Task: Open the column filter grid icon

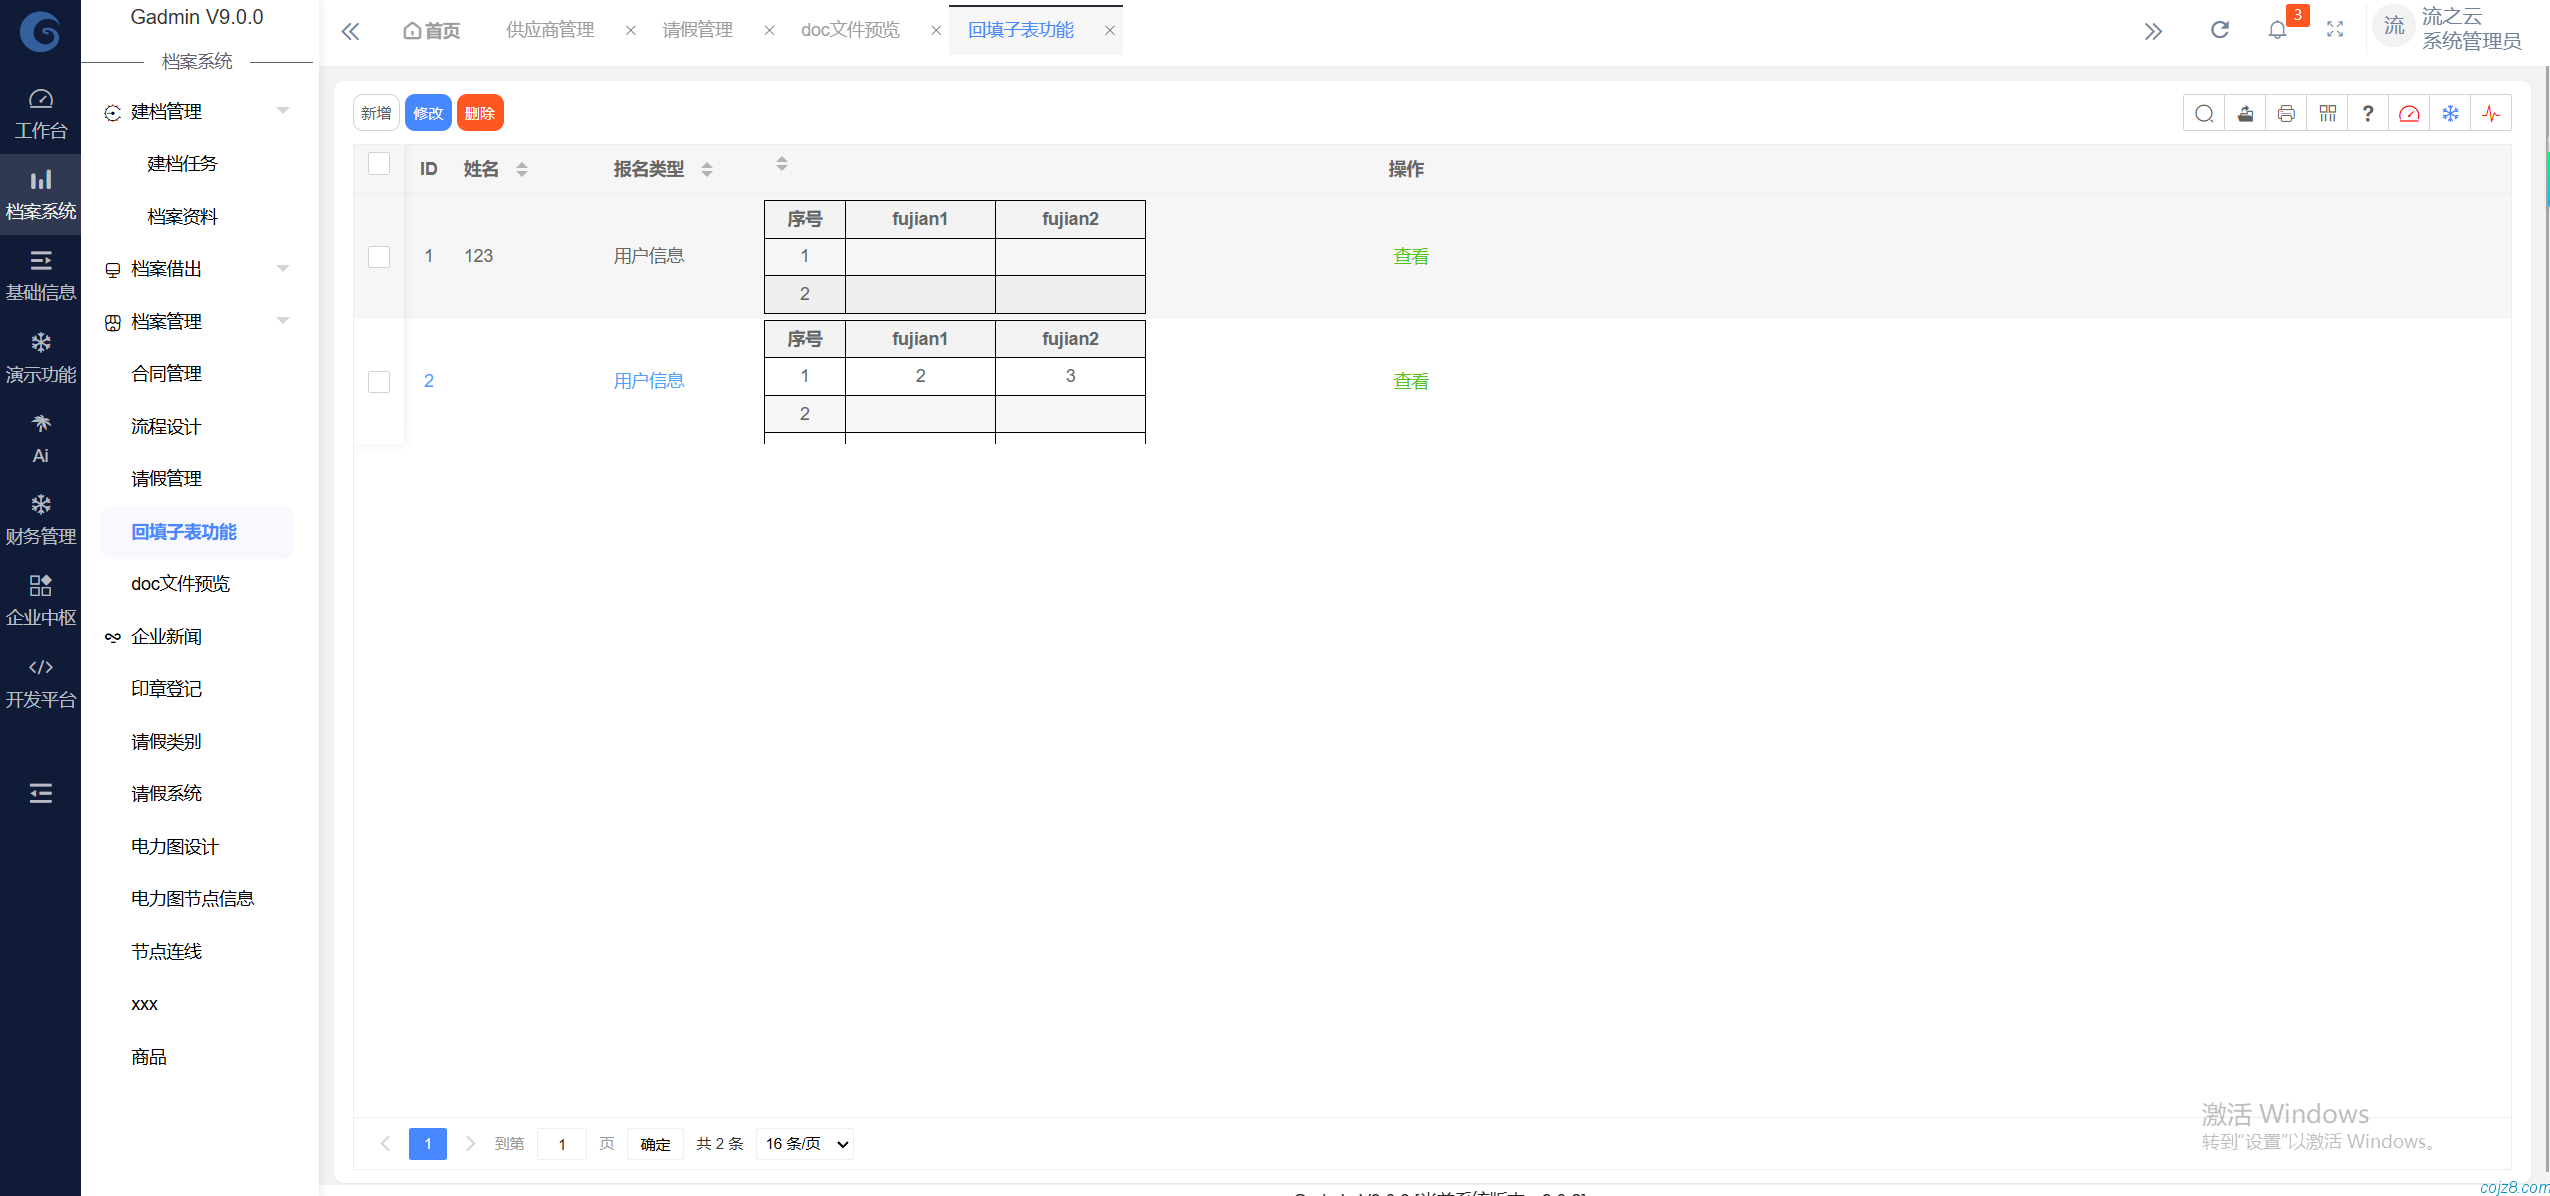Action: pyautogui.click(x=2327, y=114)
